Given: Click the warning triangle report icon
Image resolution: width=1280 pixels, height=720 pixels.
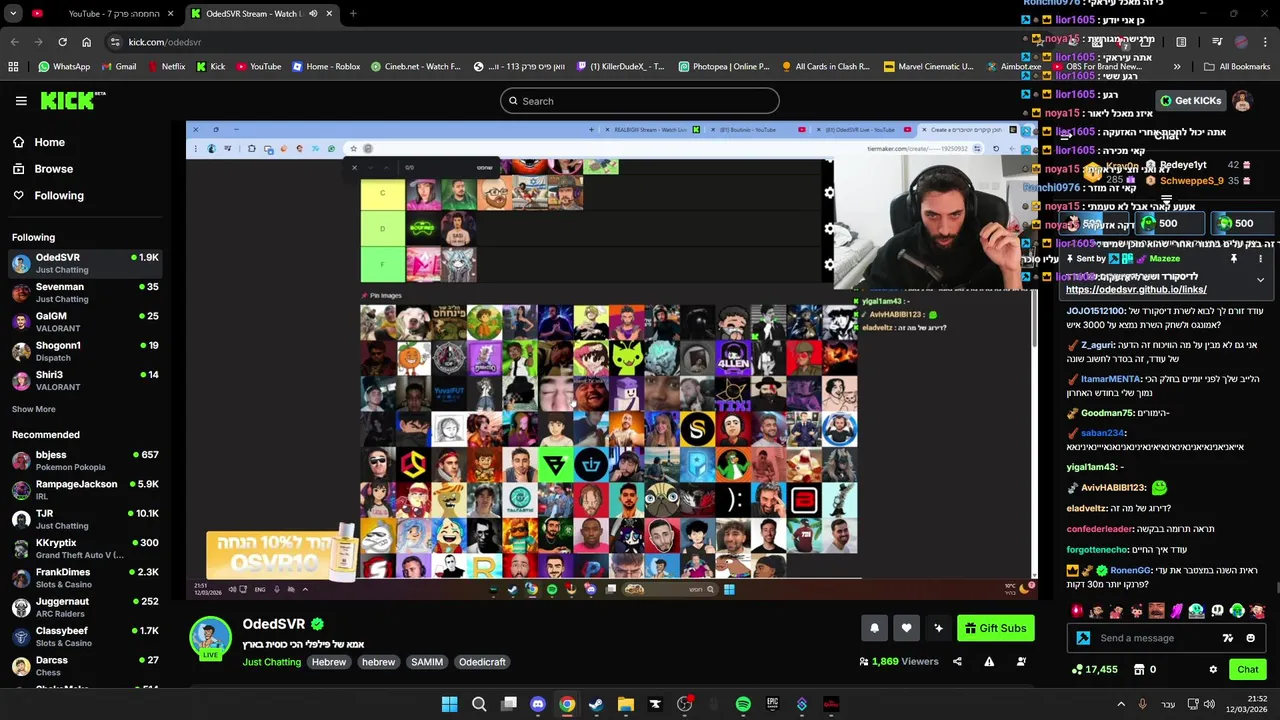Looking at the screenshot, I should 989,661.
